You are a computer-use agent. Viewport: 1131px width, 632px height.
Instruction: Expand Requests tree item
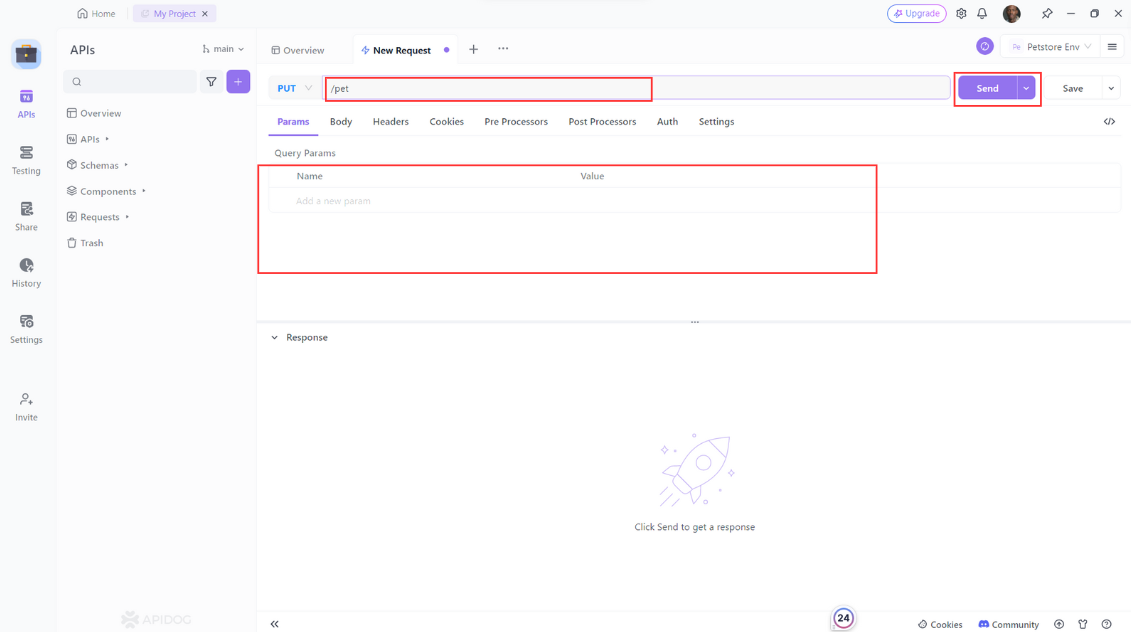pos(127,217)
